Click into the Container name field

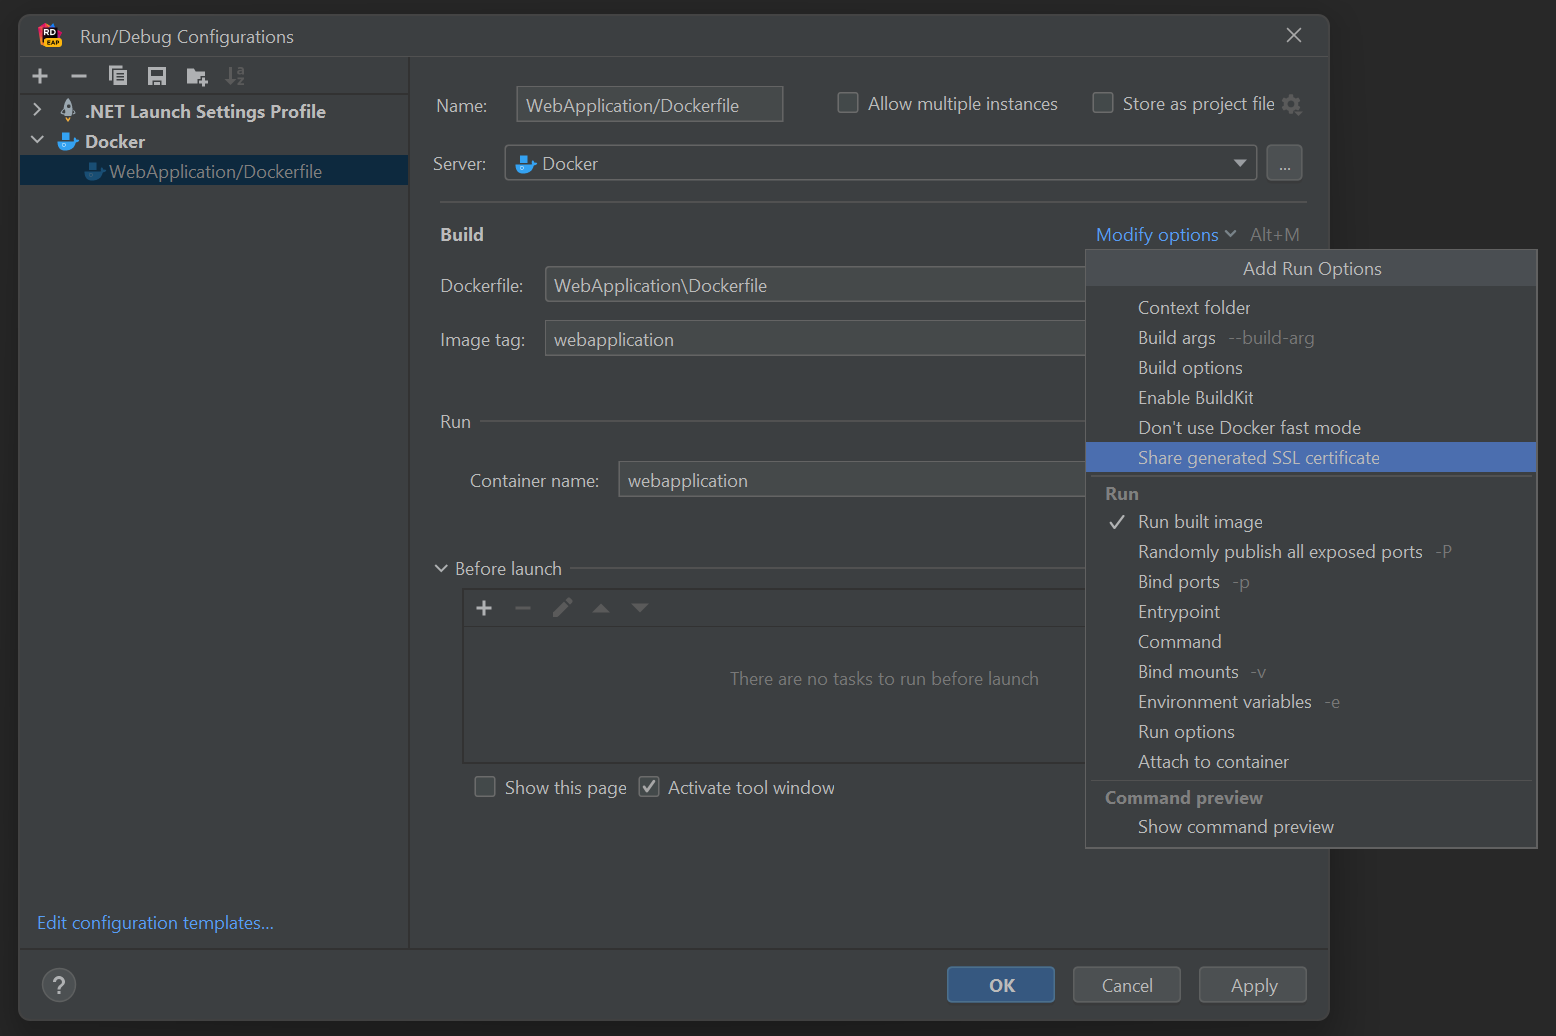850,480
